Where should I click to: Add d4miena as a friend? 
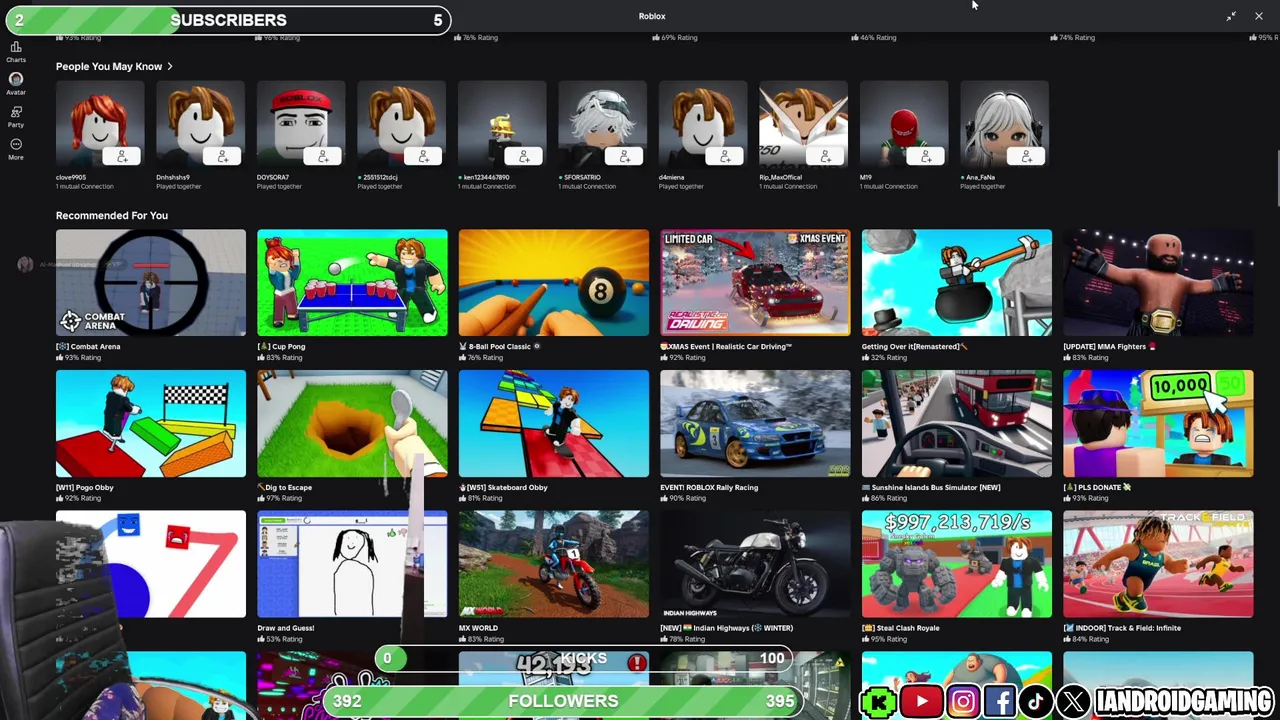pos(725,157)
